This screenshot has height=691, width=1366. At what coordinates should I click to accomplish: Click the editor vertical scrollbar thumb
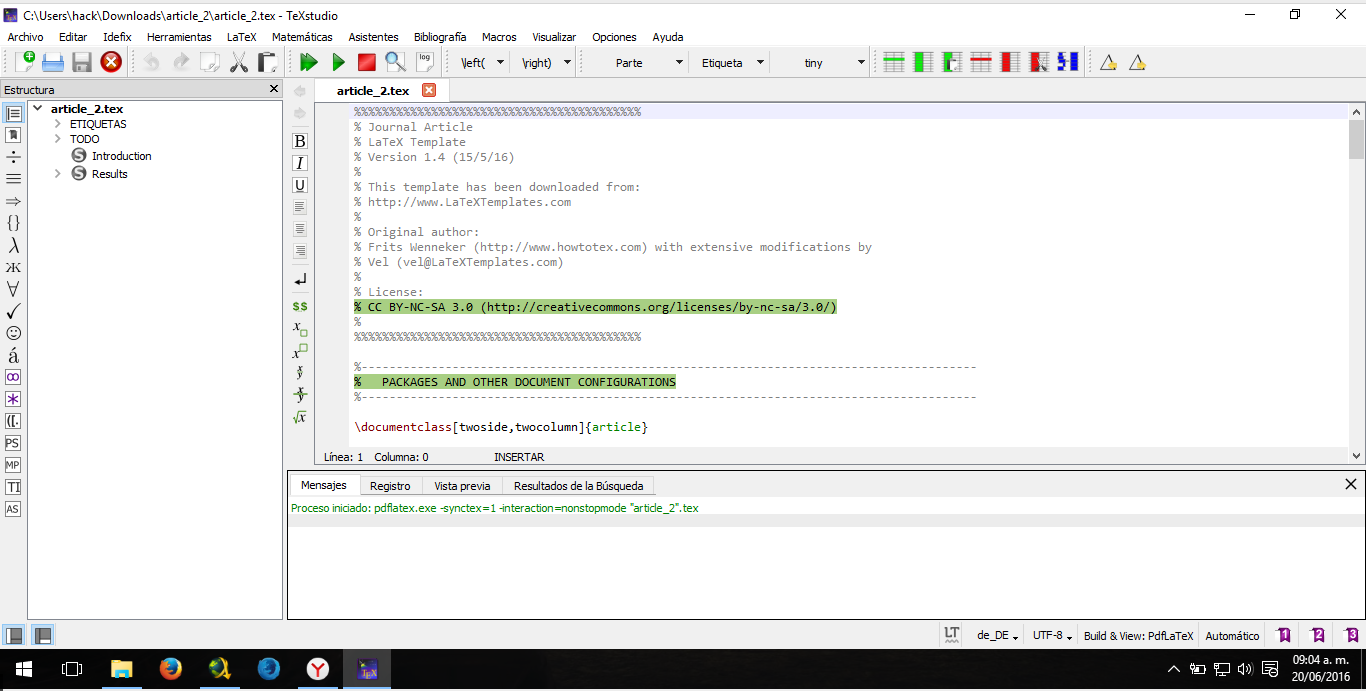[x=1356, y=139]
